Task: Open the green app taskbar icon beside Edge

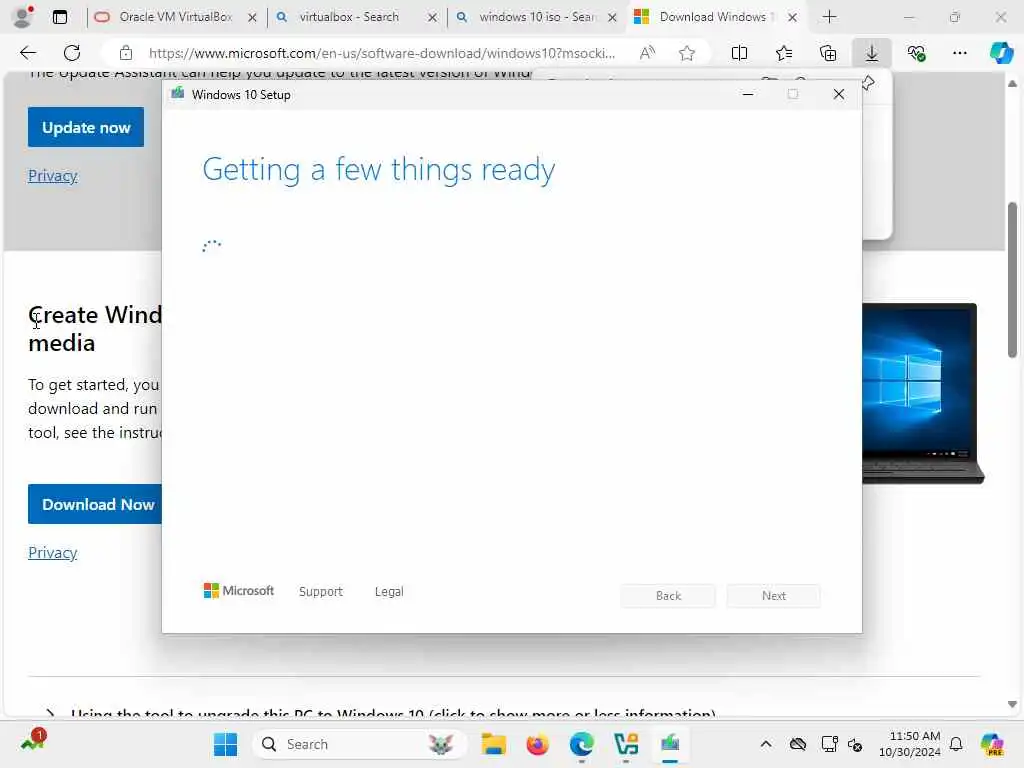Action: click(626, 744)
